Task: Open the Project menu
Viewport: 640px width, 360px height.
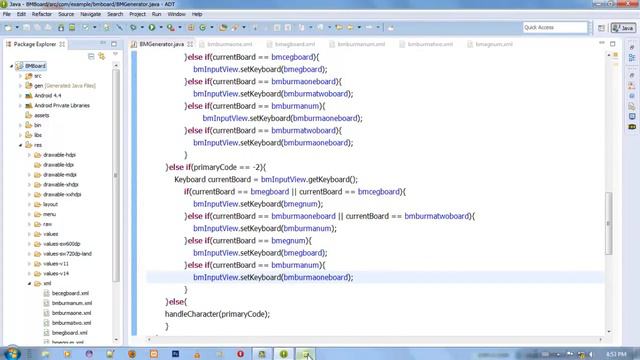Action: click(x=137, y=14)
